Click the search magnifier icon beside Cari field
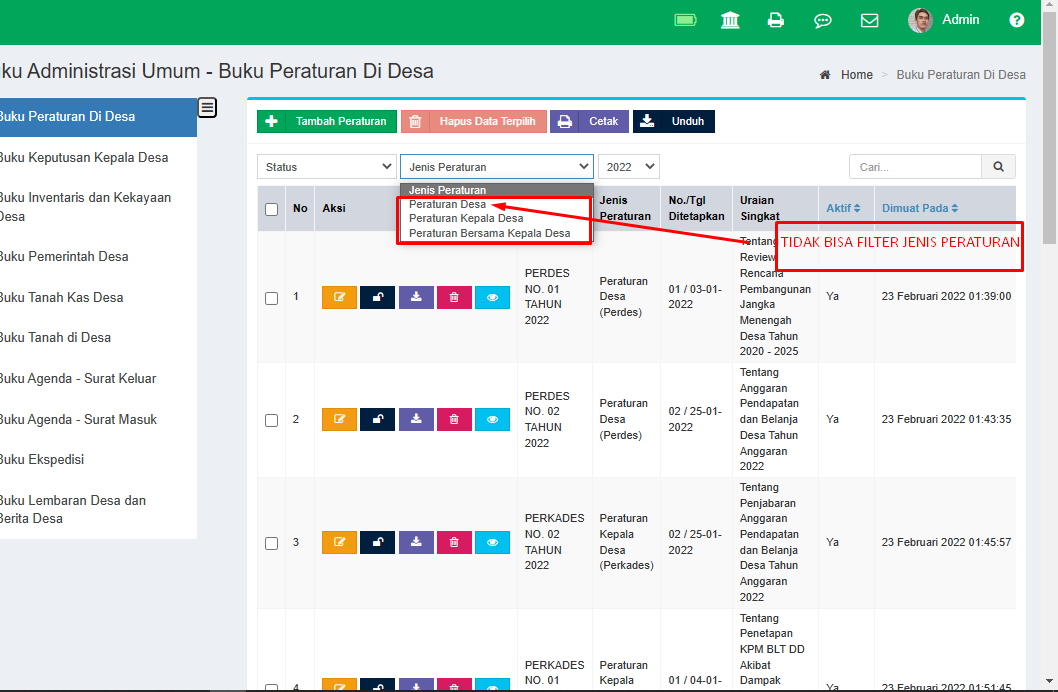 (998, 166)
